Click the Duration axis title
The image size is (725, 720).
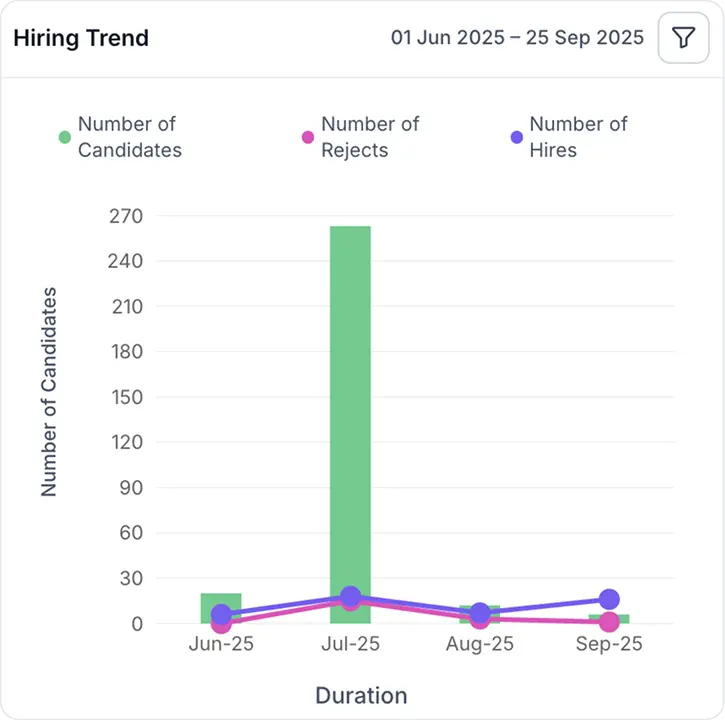click(361, 695)
